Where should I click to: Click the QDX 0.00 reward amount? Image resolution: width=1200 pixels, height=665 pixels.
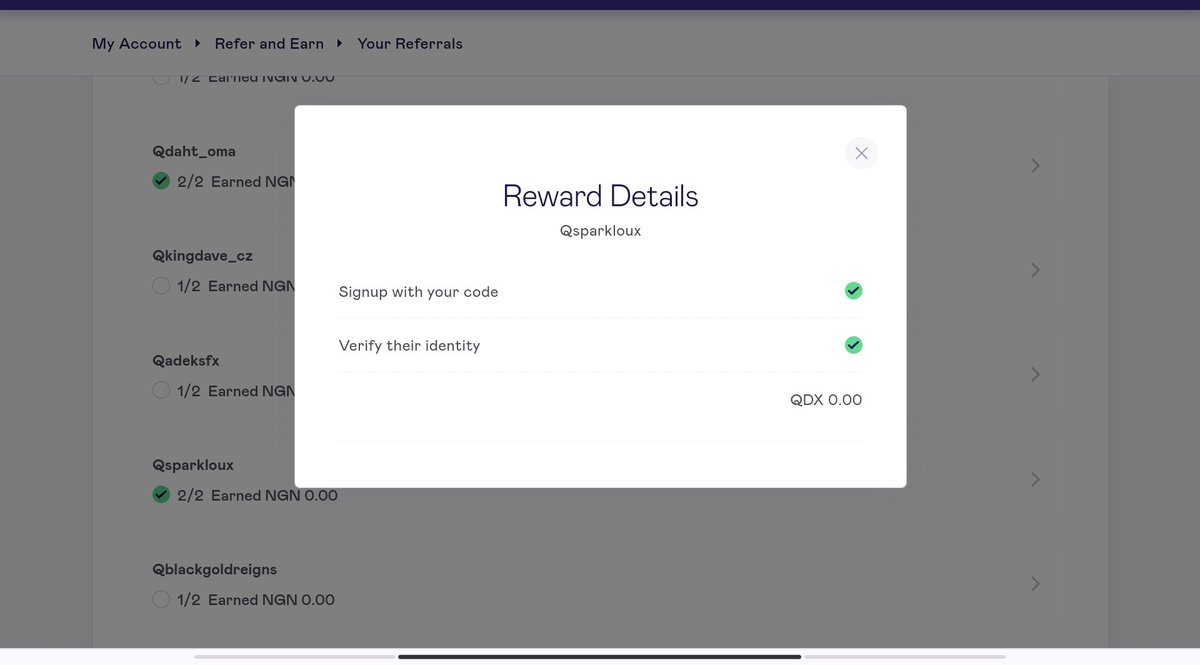point(826,400)
